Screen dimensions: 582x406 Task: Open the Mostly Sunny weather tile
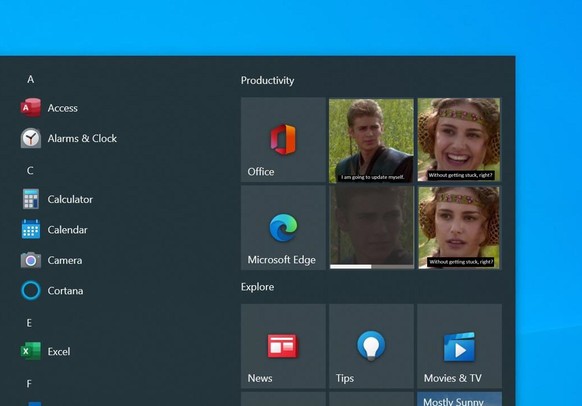[x=460, y=399]
